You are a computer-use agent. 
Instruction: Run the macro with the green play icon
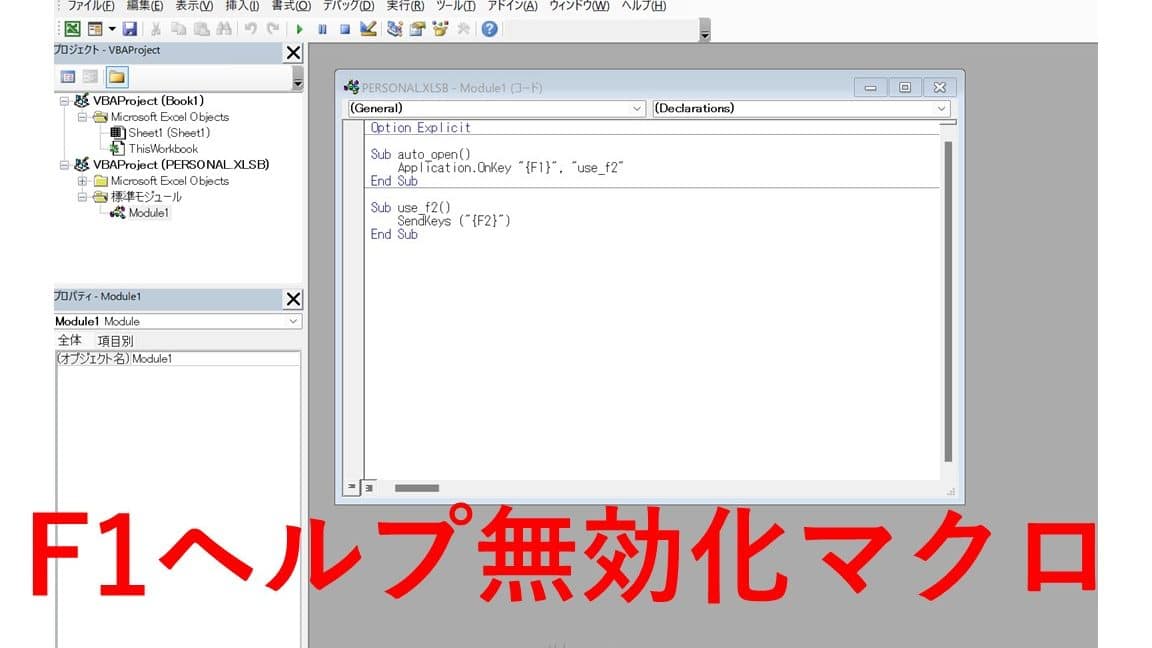tap(299, 29)
